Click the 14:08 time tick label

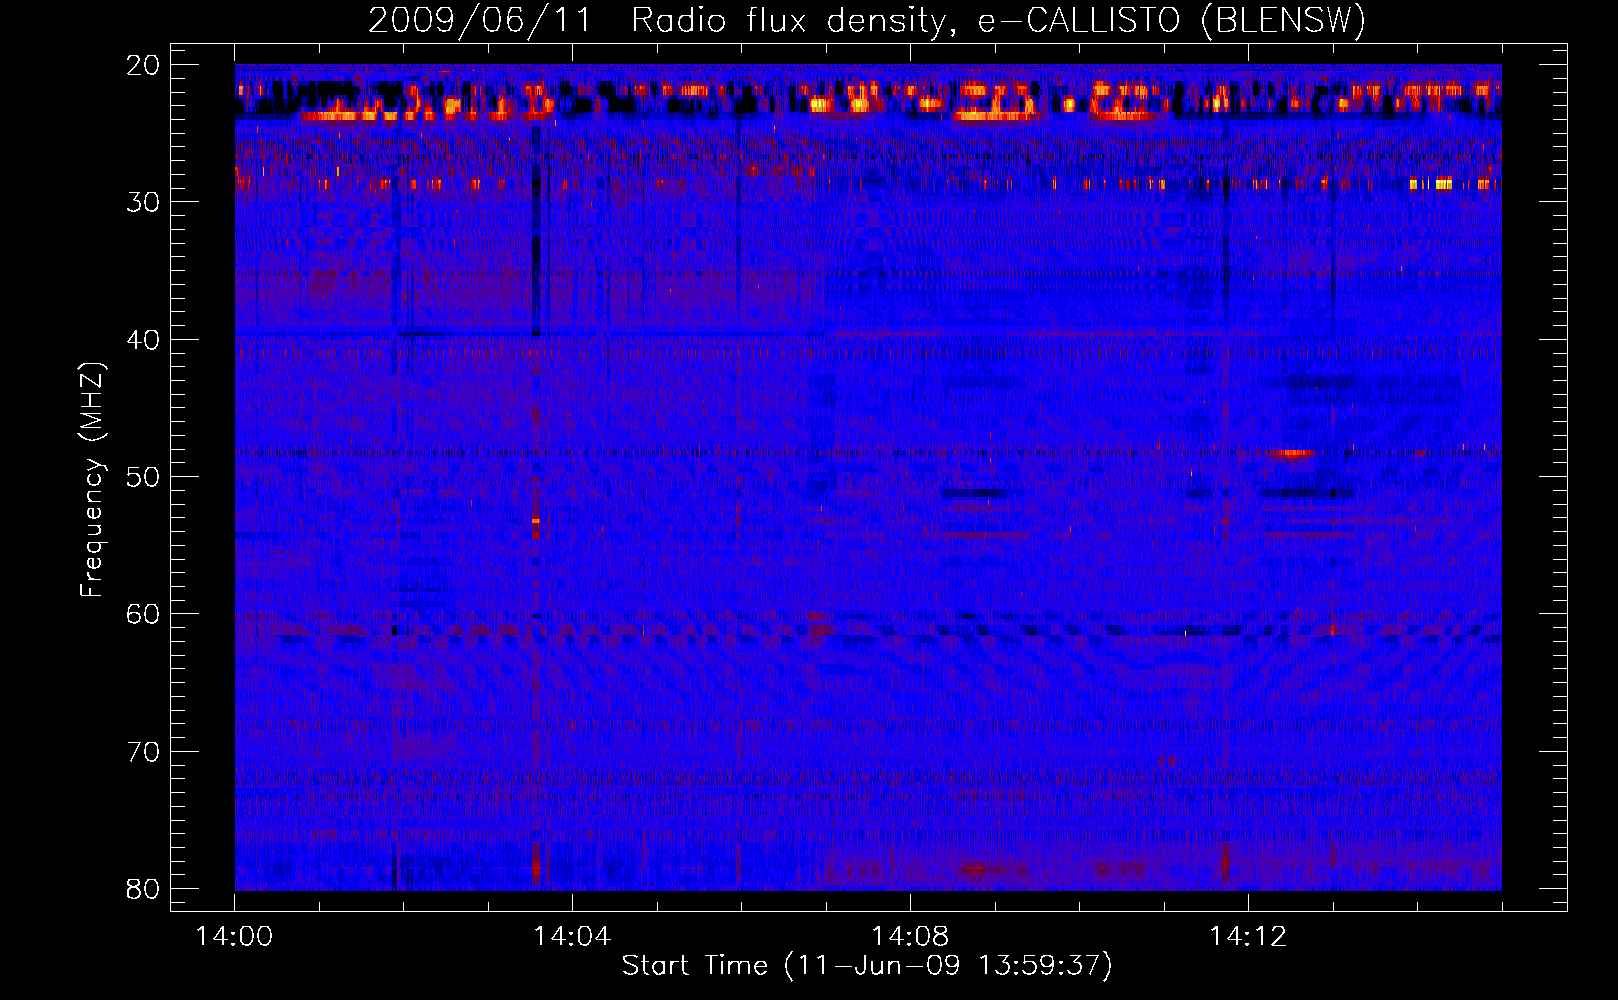(910, 937)
